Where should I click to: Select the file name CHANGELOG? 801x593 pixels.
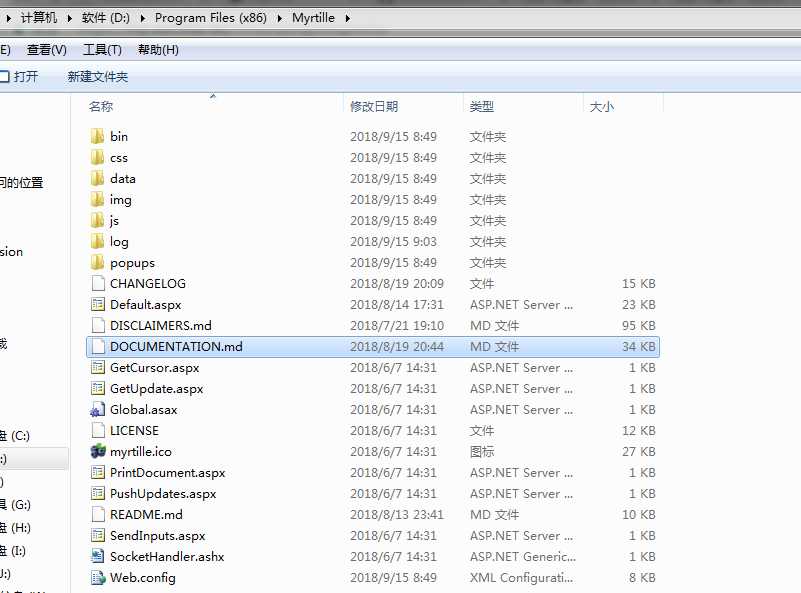coord(148,283)
